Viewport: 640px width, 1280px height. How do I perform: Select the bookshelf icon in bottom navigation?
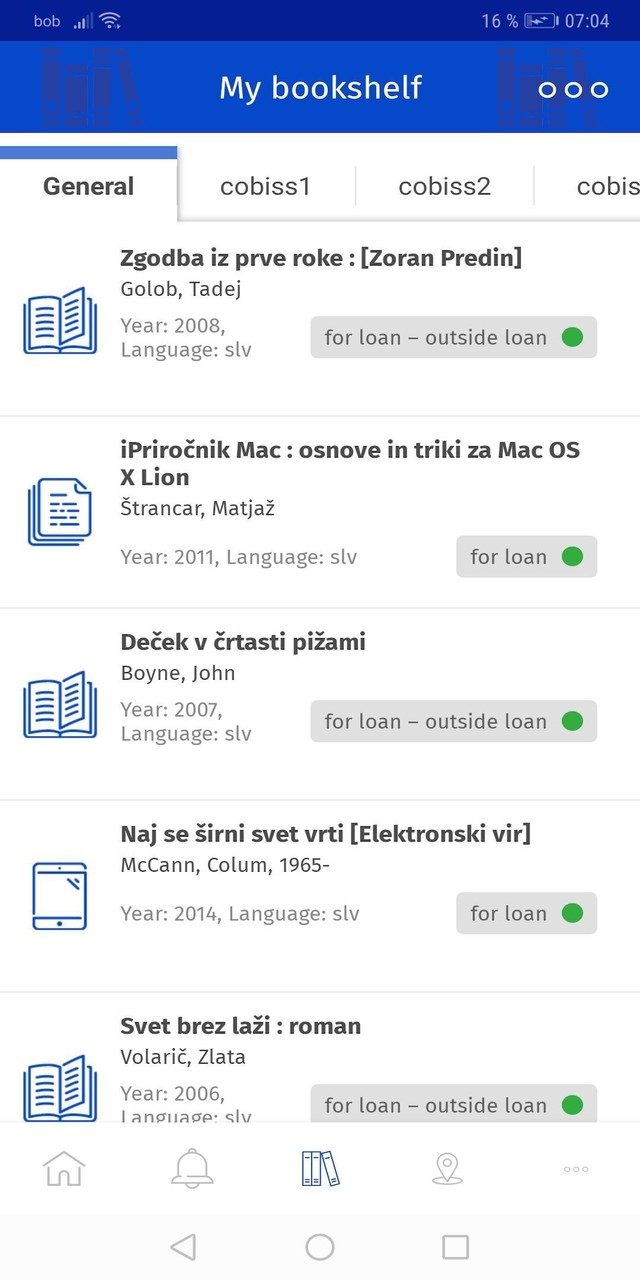click(319, 1168)
